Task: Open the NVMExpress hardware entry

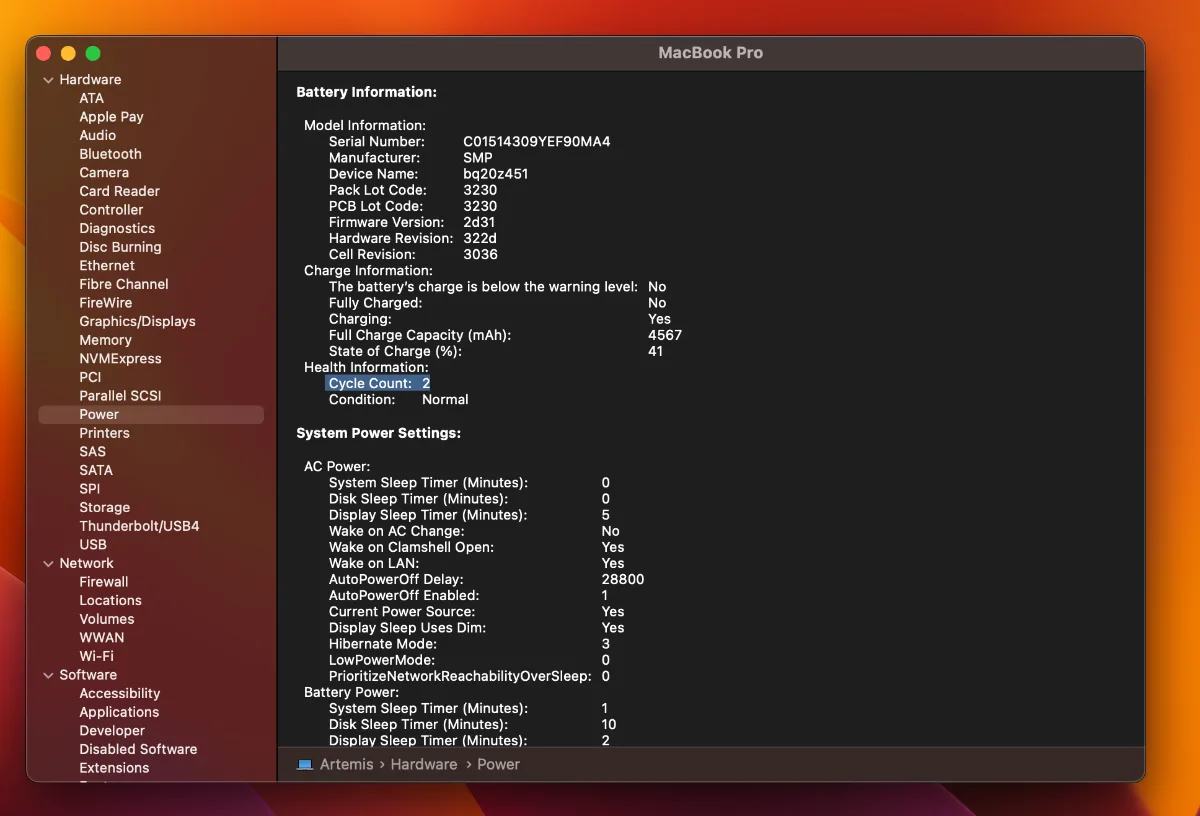Action: pyautogui.click(x=120, y=358)
